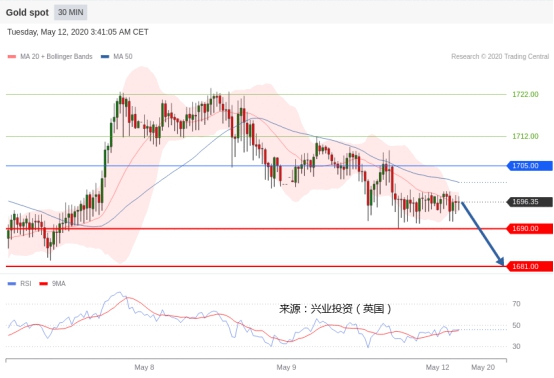Click the blue 1705.00 pivot price tag
554x378 pixels.
[530, 166]
